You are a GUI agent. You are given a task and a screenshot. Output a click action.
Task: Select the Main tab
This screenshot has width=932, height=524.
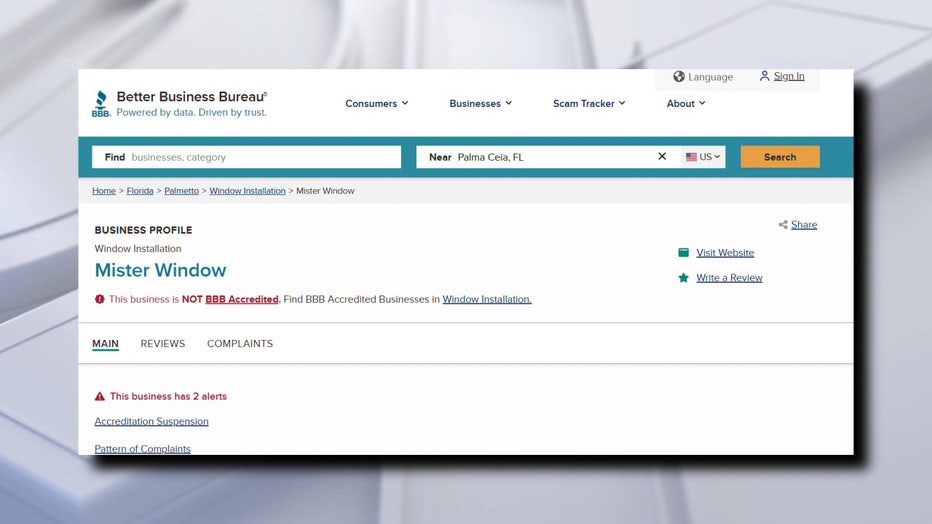[x=105, y=344]
